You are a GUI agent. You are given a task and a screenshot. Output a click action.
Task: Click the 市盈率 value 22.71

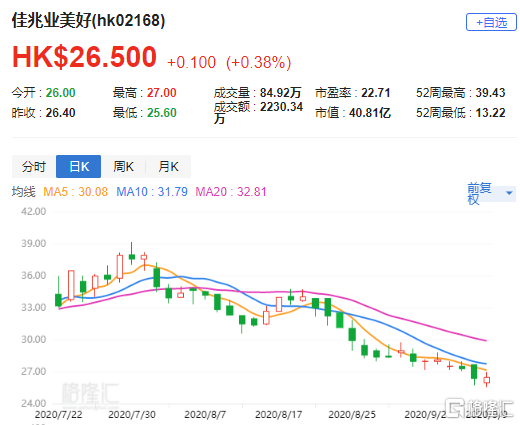376,93
